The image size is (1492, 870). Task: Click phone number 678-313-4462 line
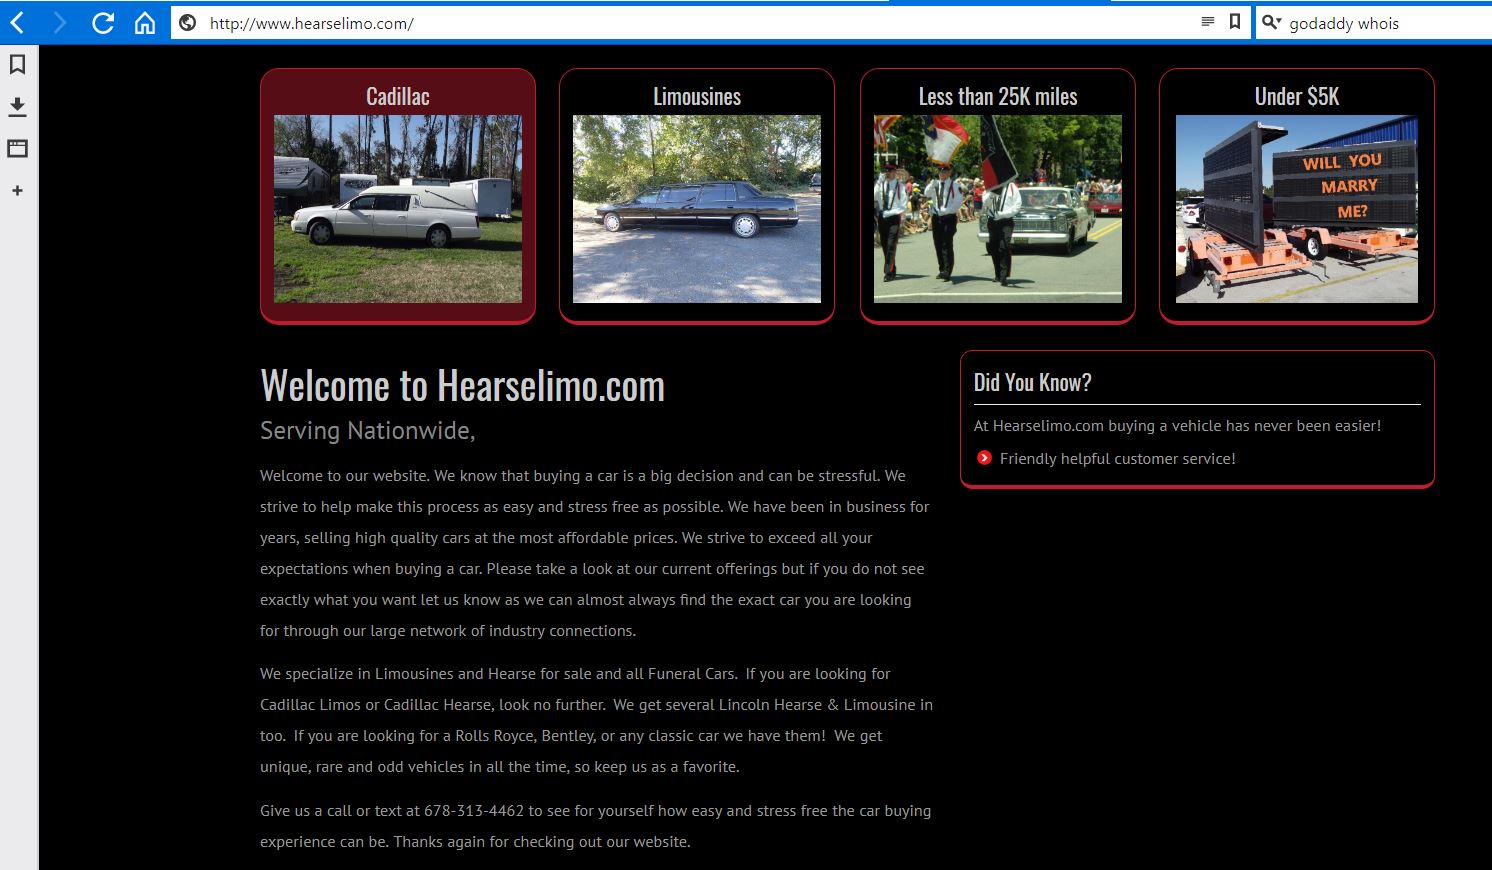pos(595,811)
